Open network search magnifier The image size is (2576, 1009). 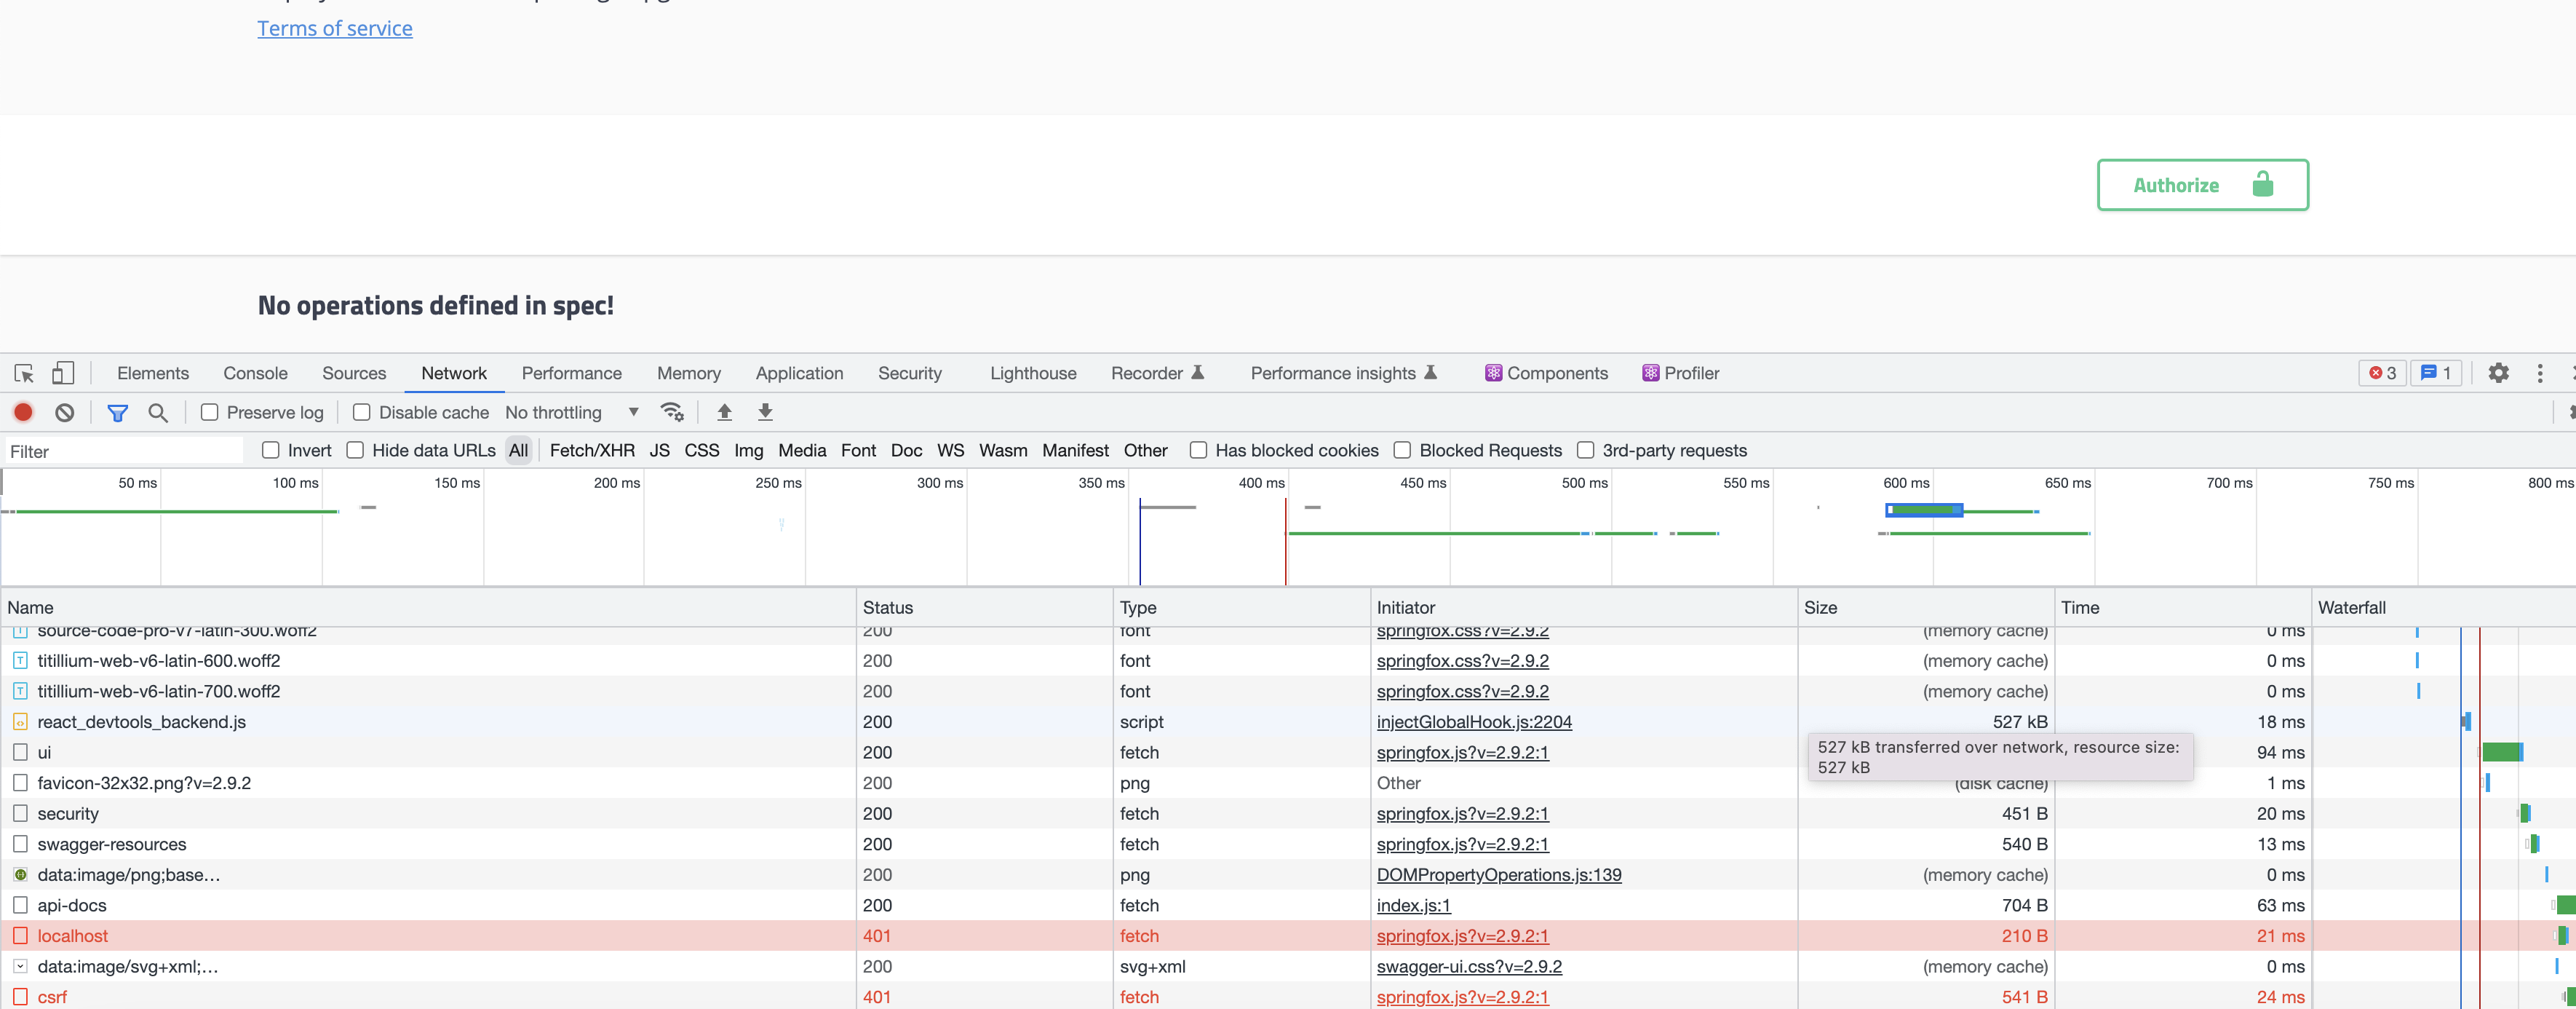click(158, 412)
